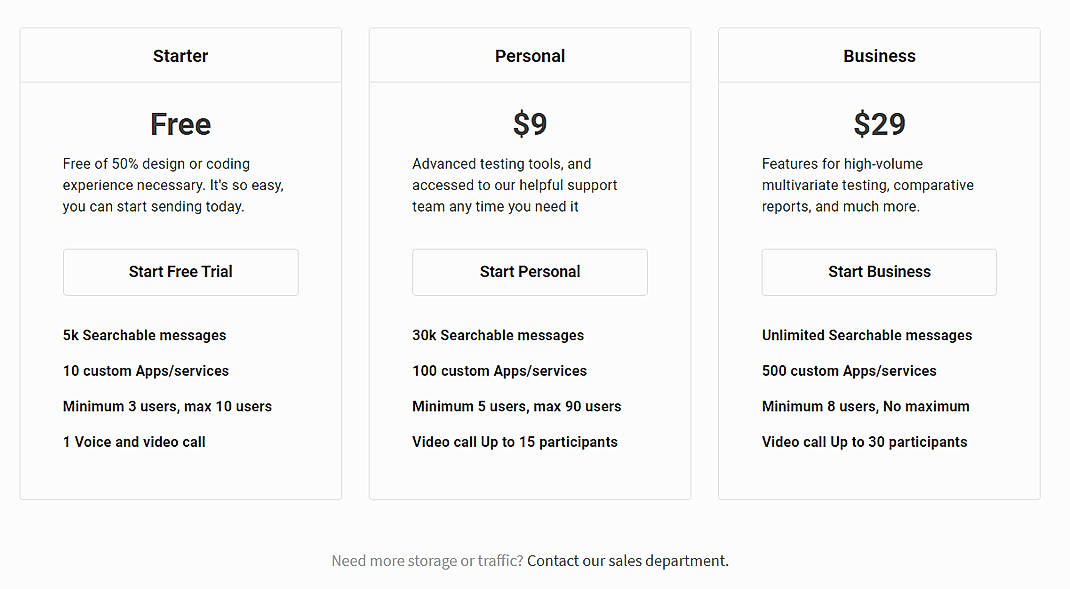
Task: Click the $9 price label
Action: (x=529, y=123)
